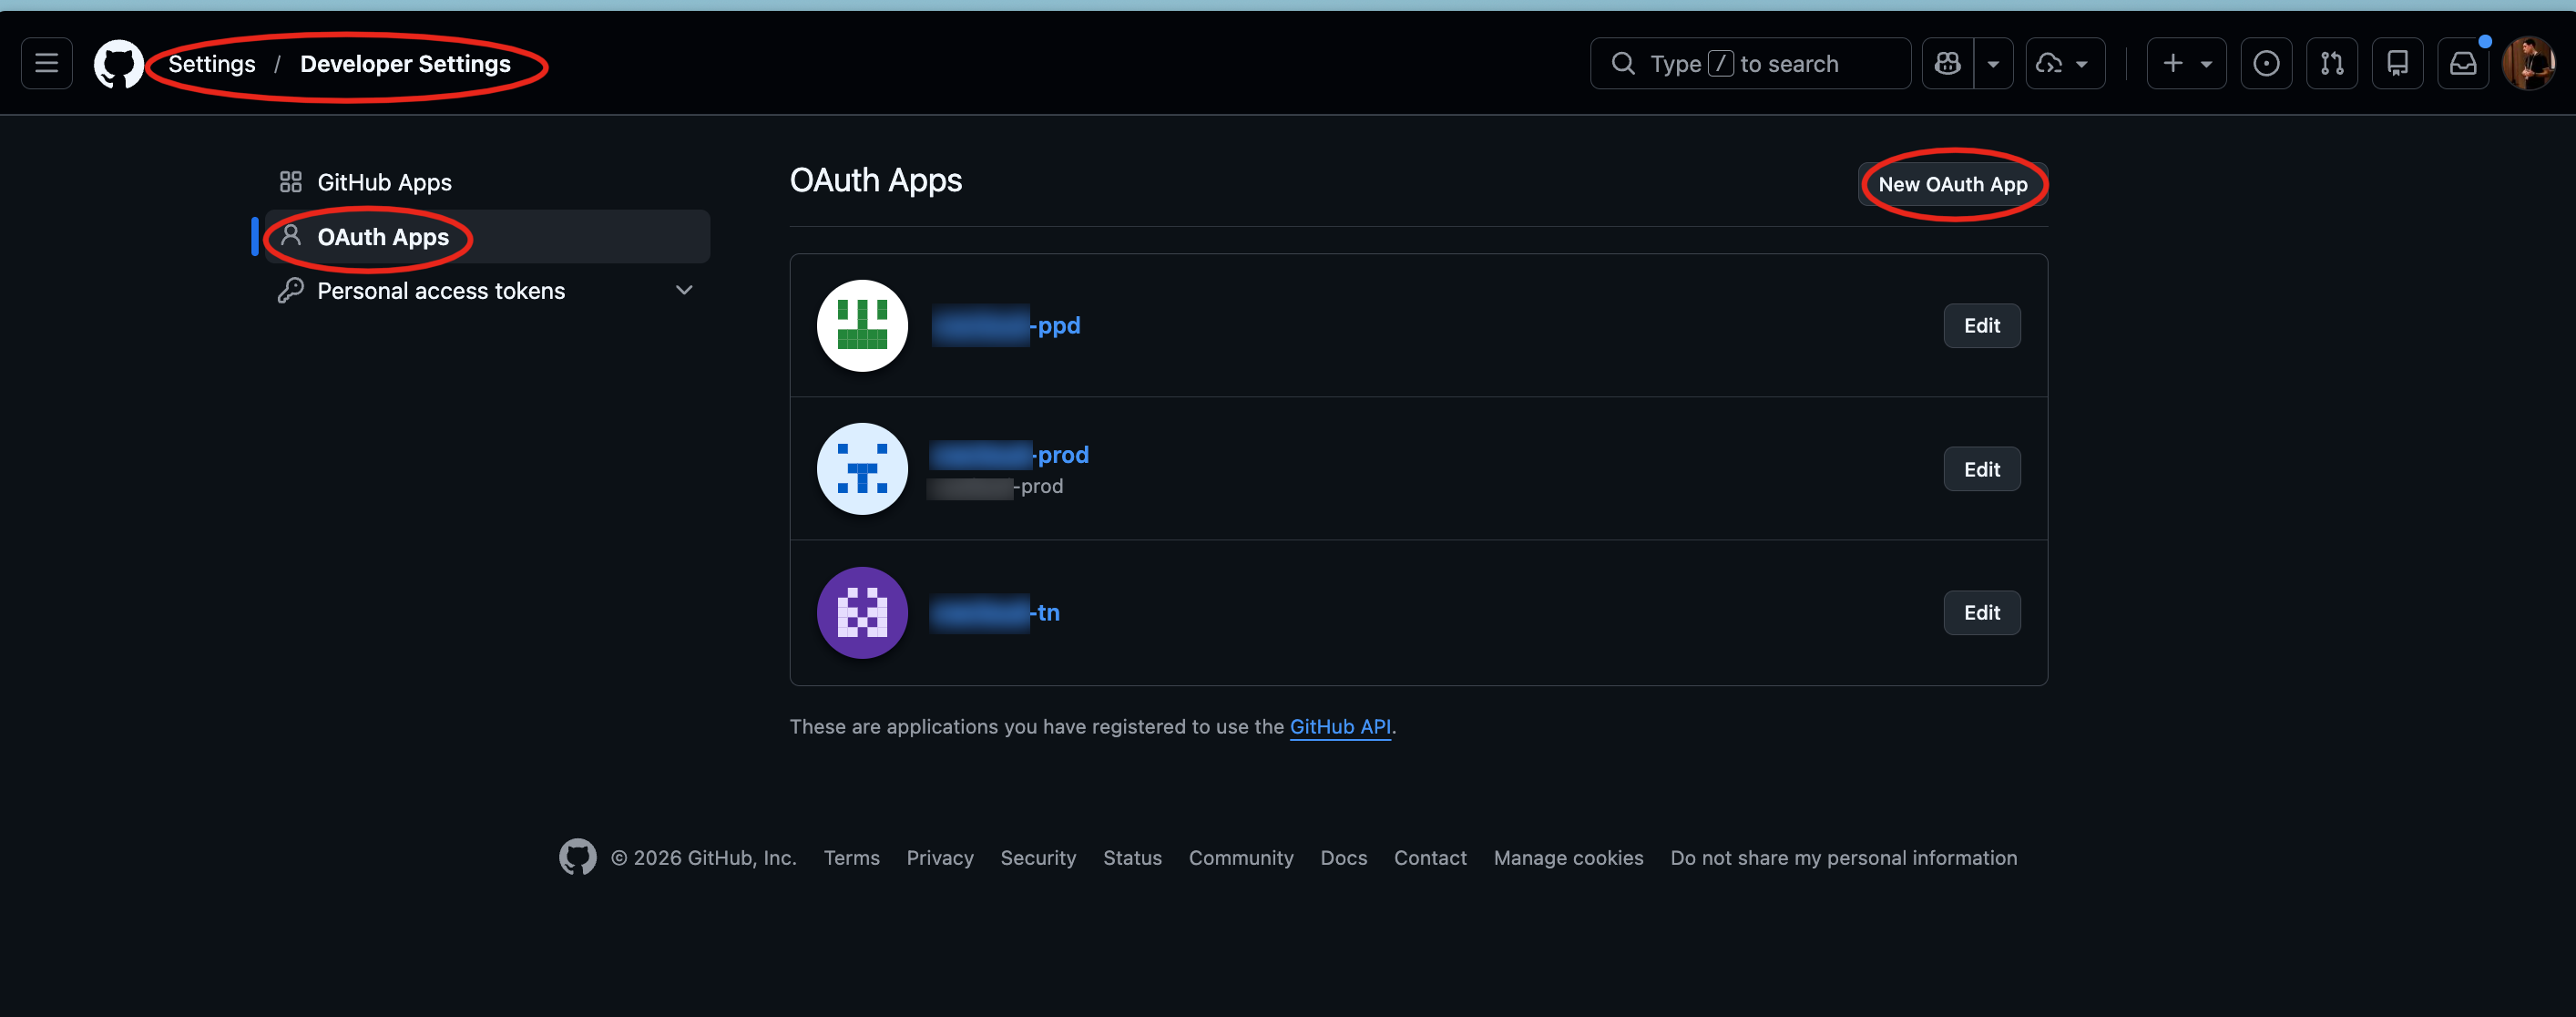Open the Settings breadcrumb link
This screenshot has height=1017, width=2576.
click(x=211, y=64)
